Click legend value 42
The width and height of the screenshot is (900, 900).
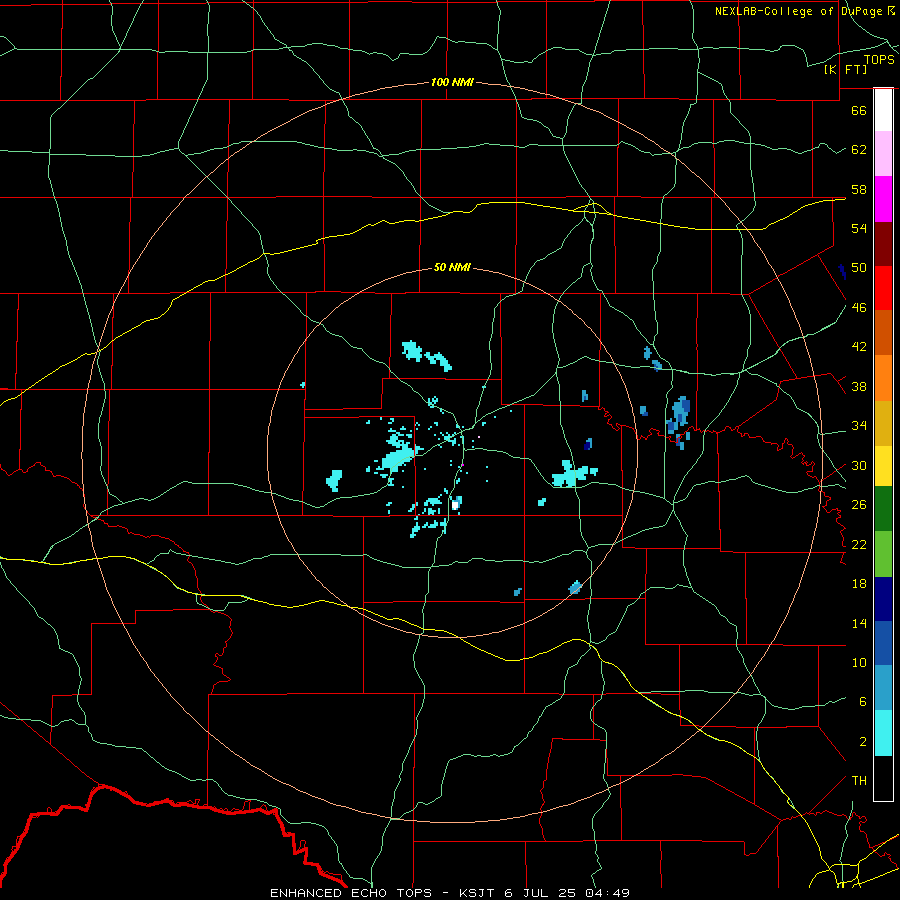click(859, 347)
